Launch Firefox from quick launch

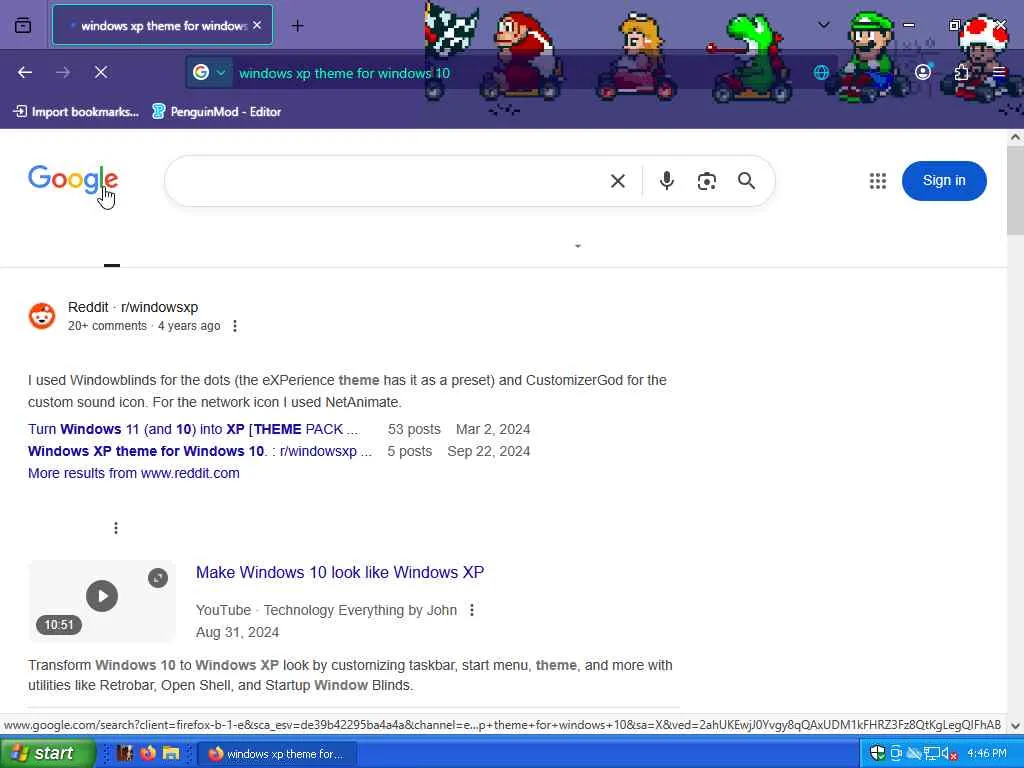pos(148,754)
